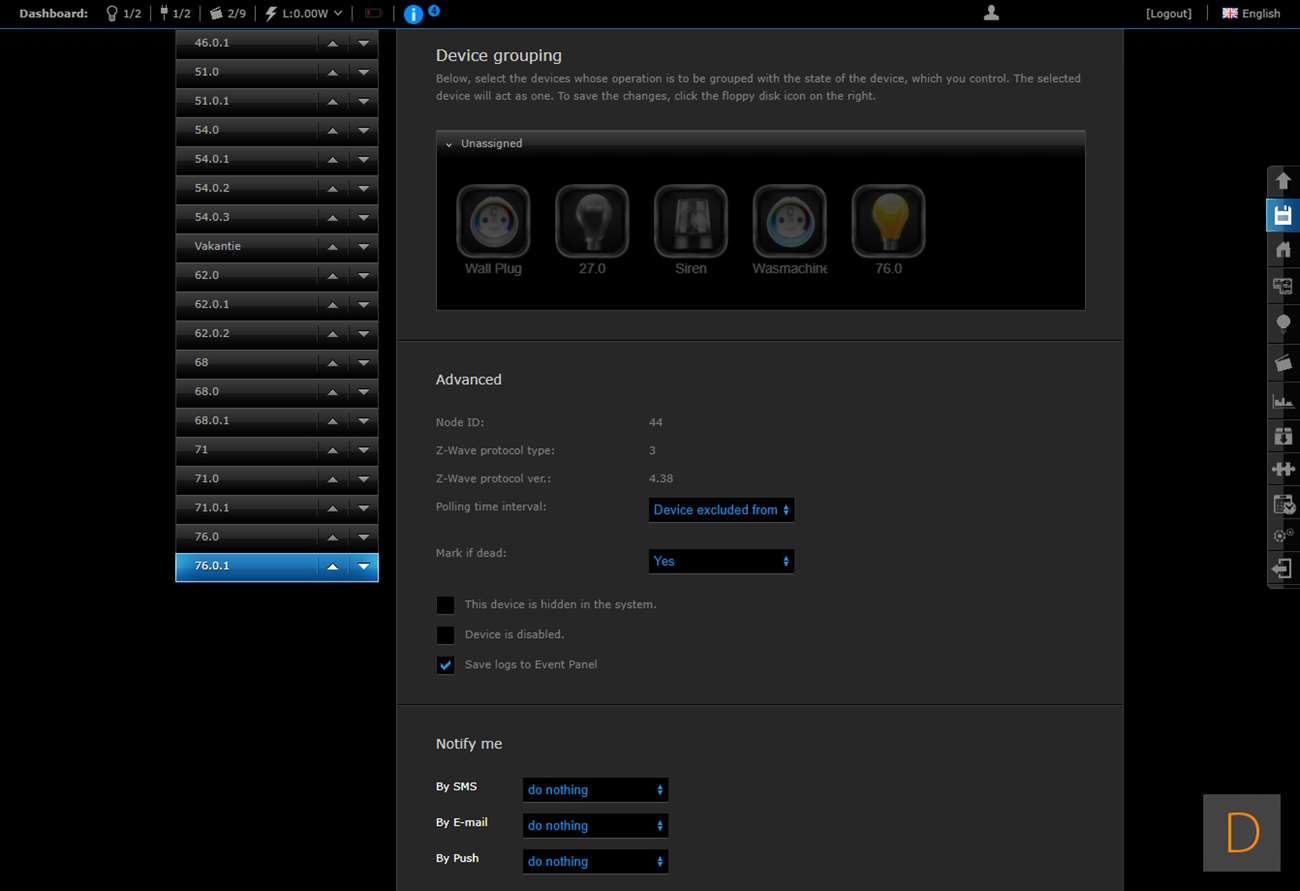Open the plugins puzzle icon in sidebar
1300x891 pixels.
pyautogui.click(x=1282, y=468)
